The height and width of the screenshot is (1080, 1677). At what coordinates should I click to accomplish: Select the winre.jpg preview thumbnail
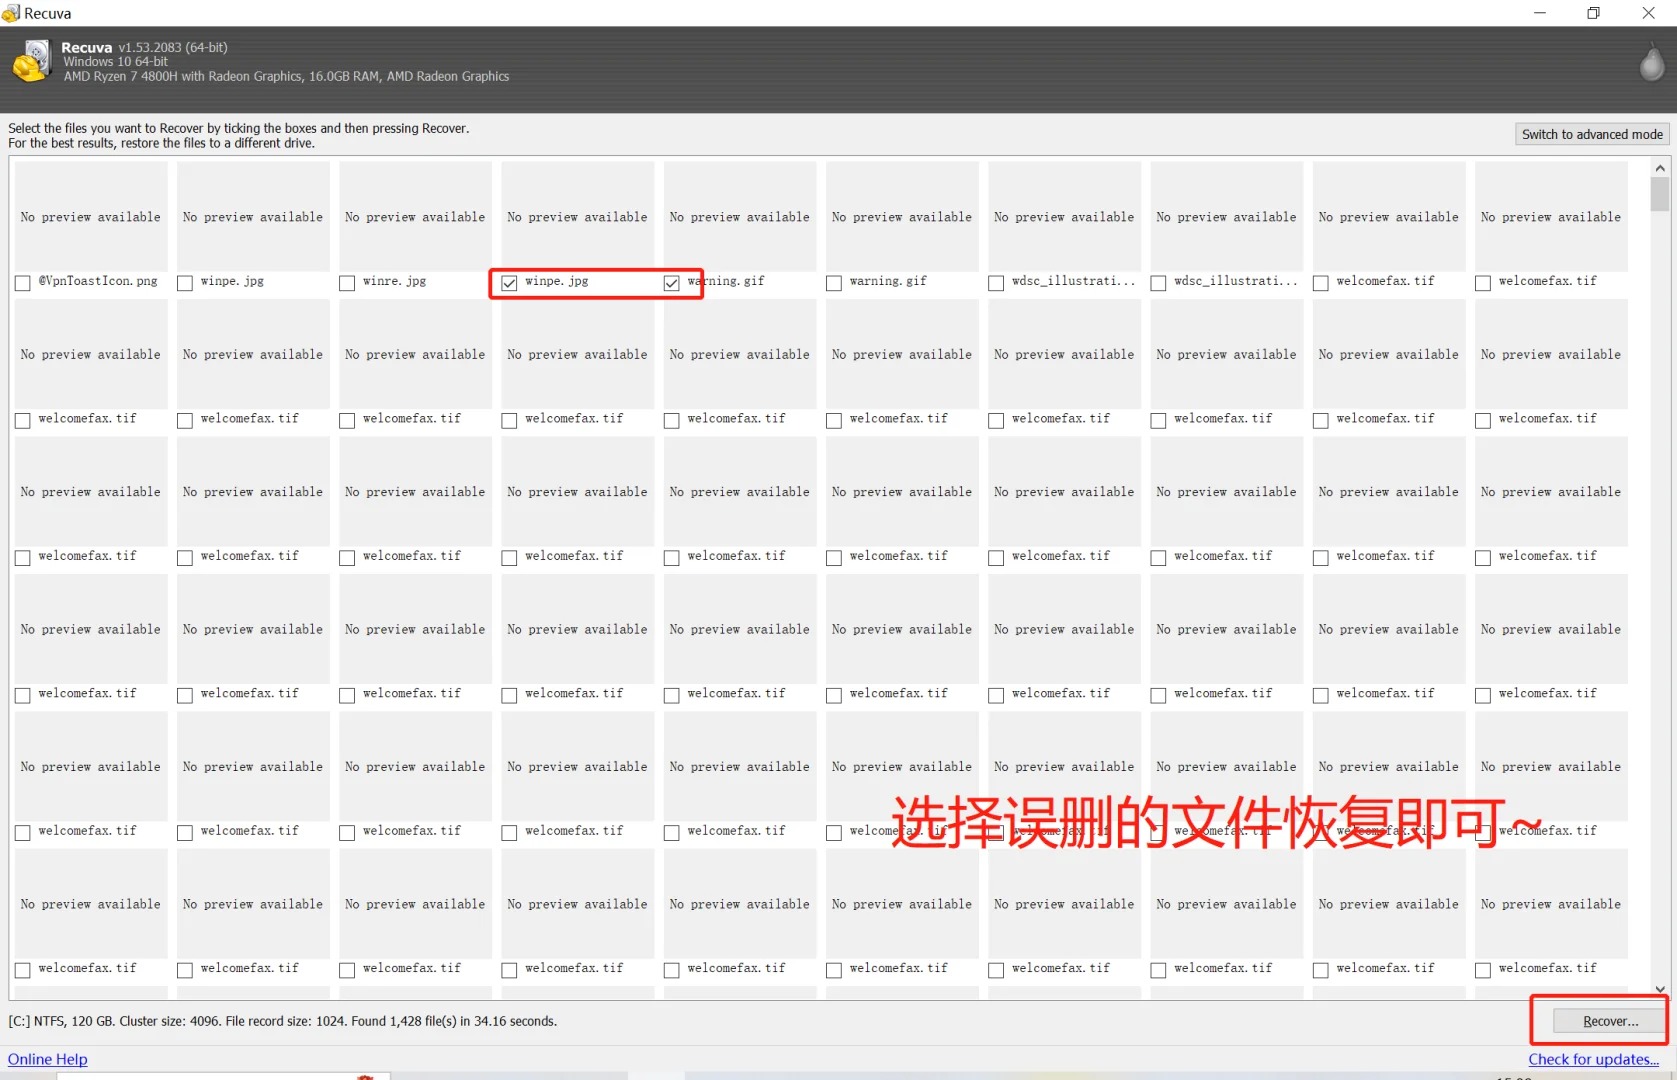(x=415, y=216)
